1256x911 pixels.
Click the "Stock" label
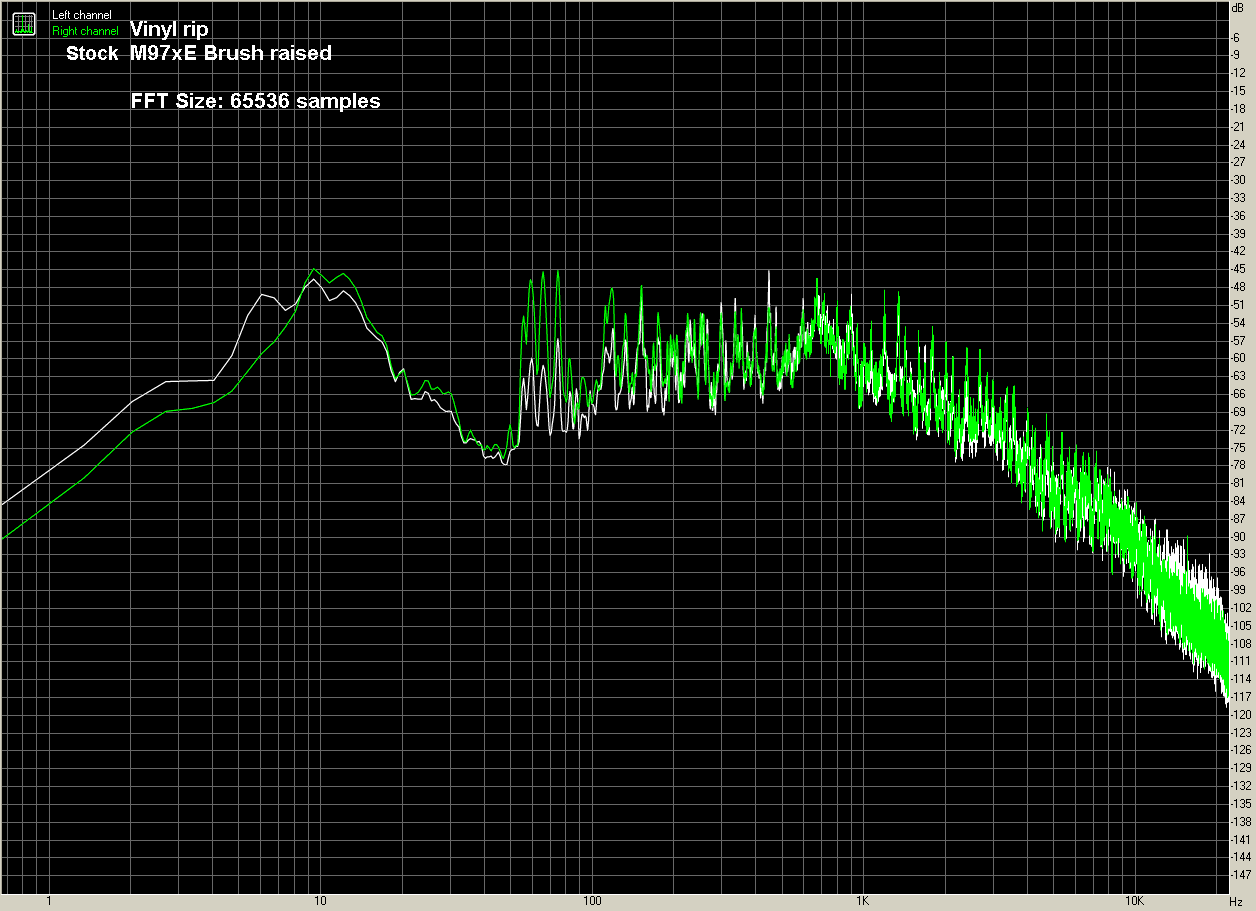(92, 54)
